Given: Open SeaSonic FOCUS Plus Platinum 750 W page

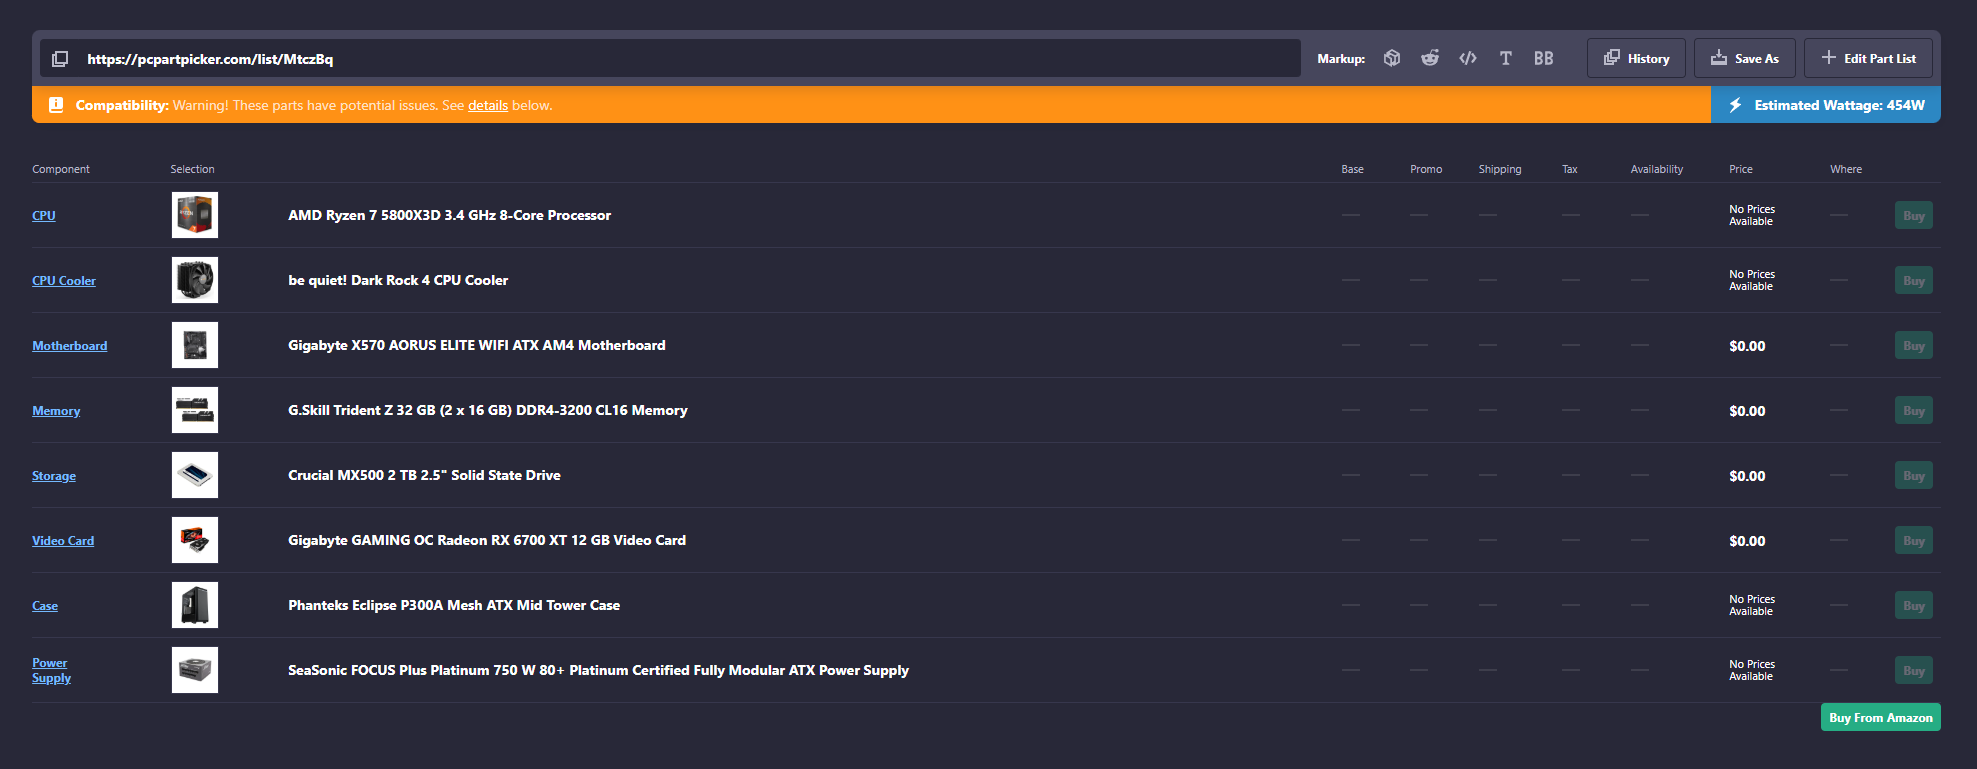Looking at the screenshot, I should point(598,670).
